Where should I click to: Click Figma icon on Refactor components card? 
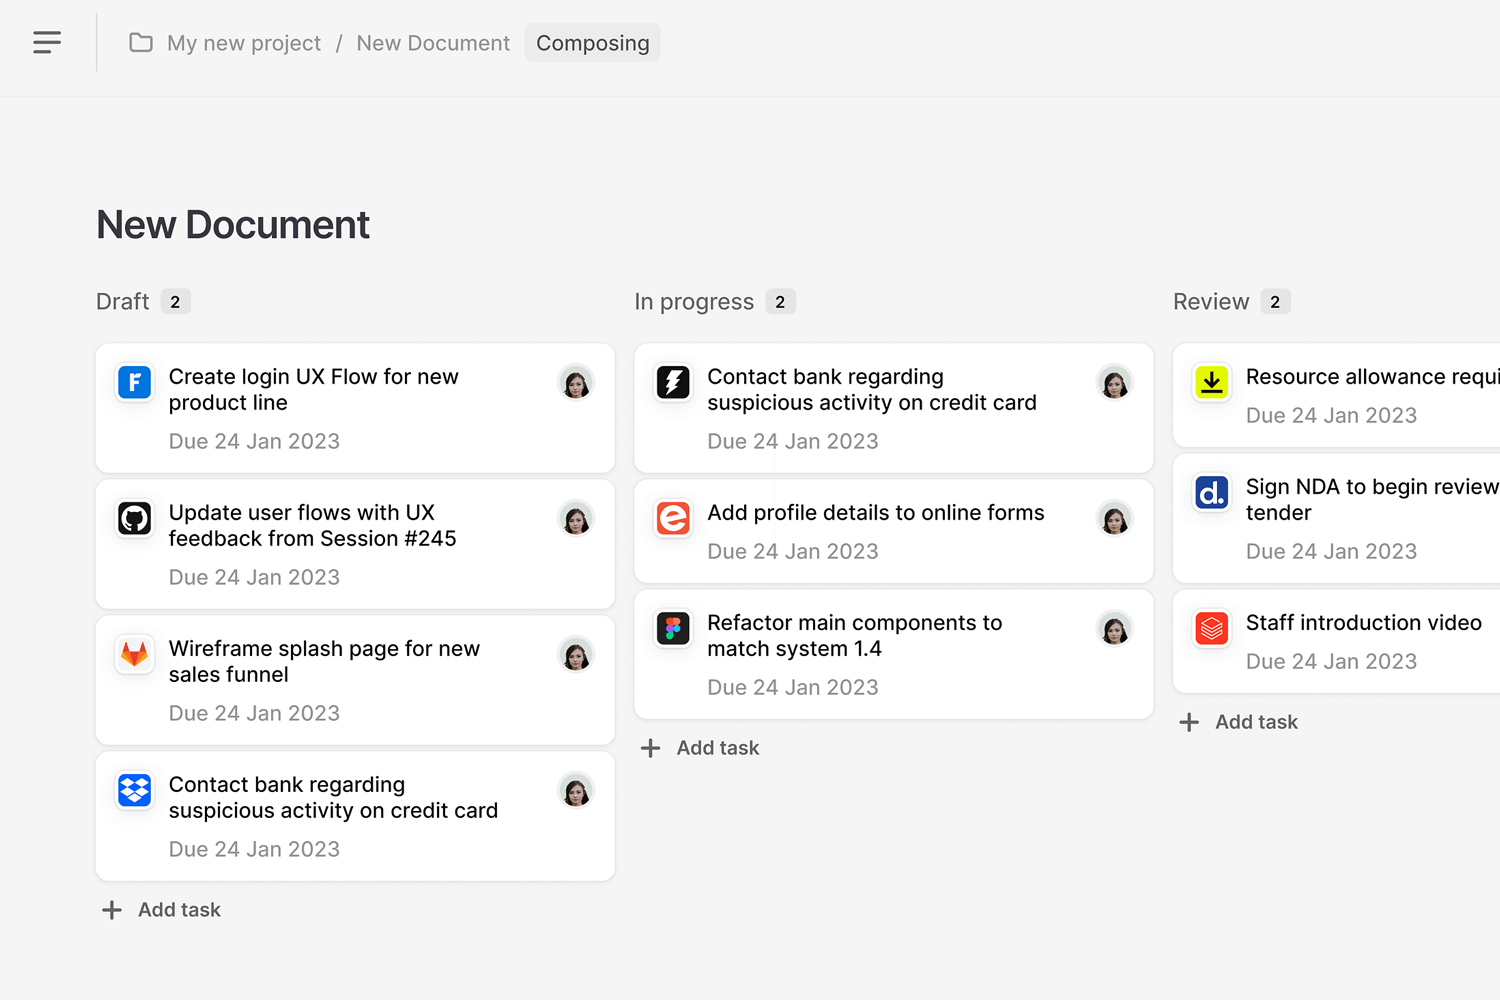(673, 628)
